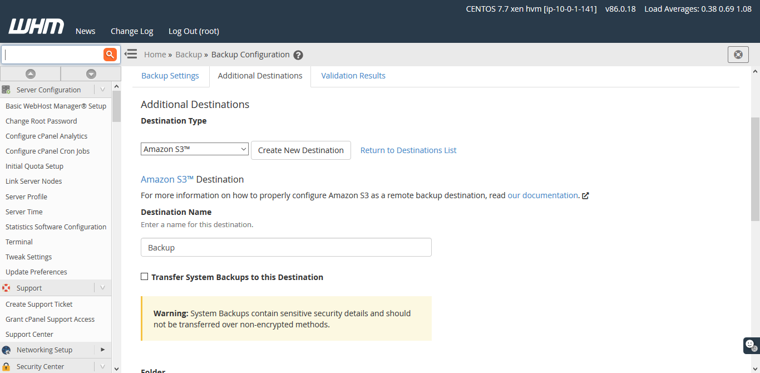The height and width of the screenshot is (373, 760).
Task: Open the our documentation link
Action: (x=543, y=196)
